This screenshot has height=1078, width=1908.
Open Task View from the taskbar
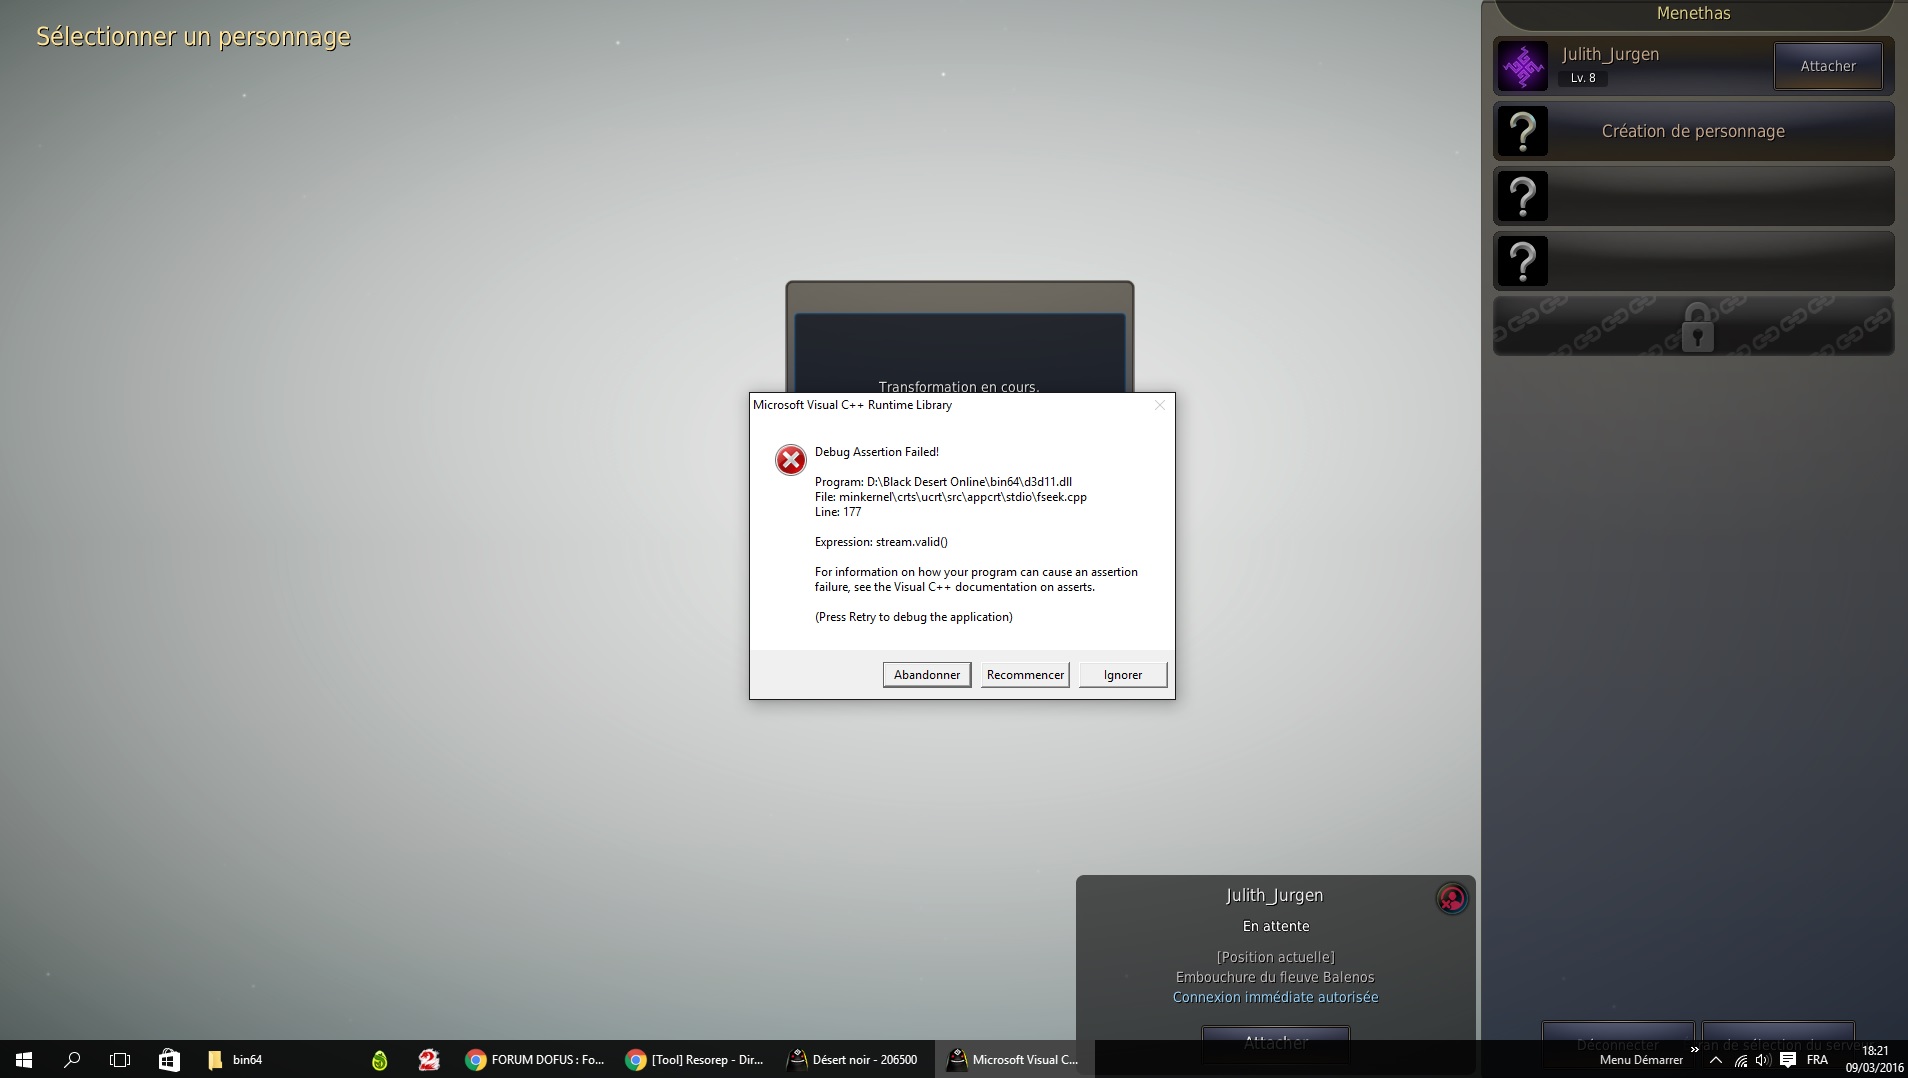[x=120, y=1060]
